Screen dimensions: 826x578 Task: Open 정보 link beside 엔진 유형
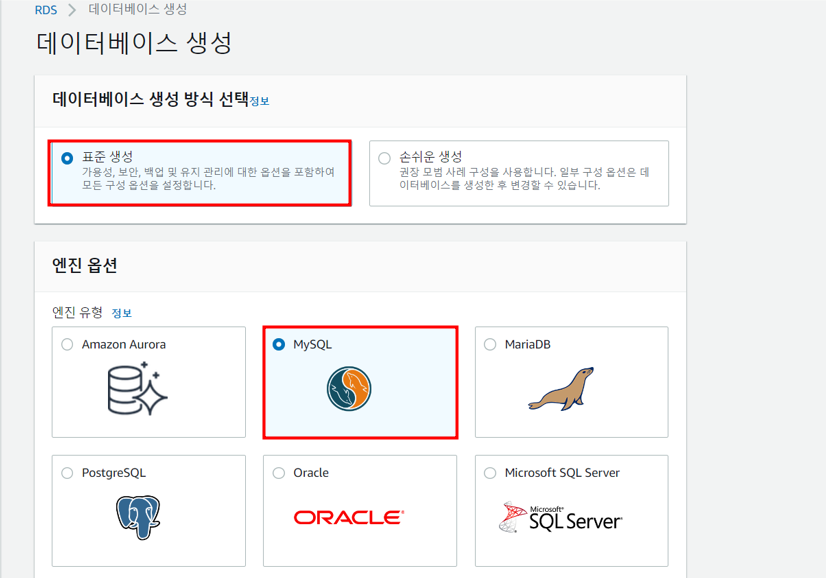pos(122,313)
